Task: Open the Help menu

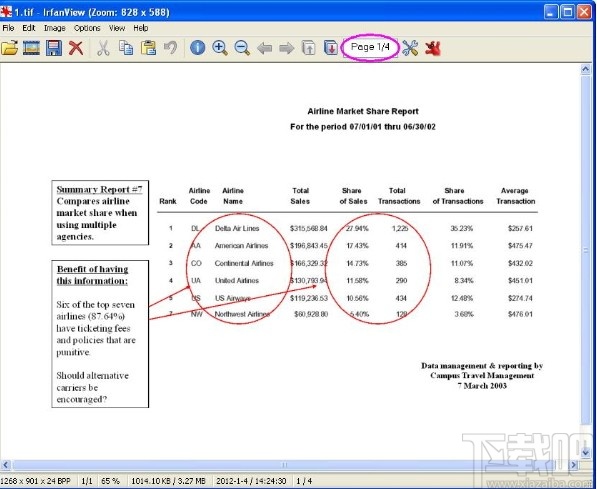Action: [x=140, y=28]
